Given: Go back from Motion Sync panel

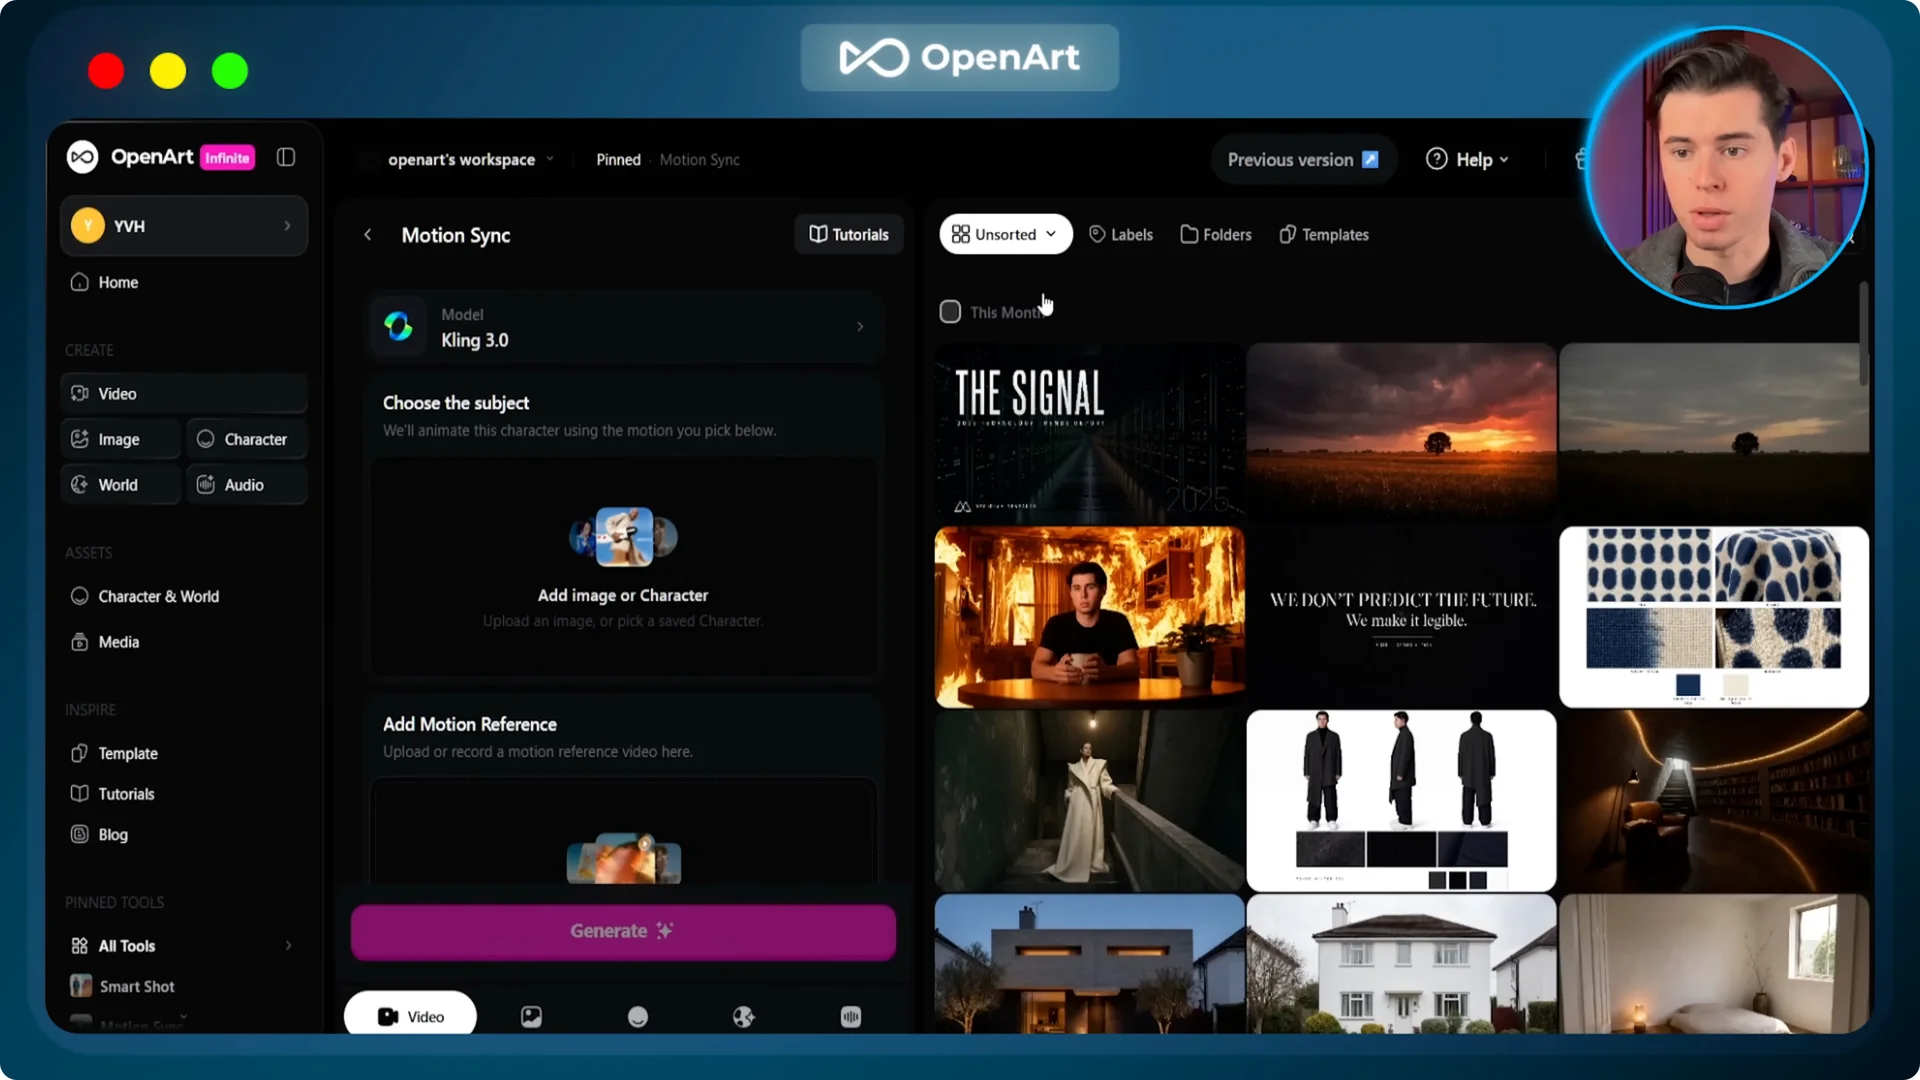Looking at the screenshot, I should 368,235.
